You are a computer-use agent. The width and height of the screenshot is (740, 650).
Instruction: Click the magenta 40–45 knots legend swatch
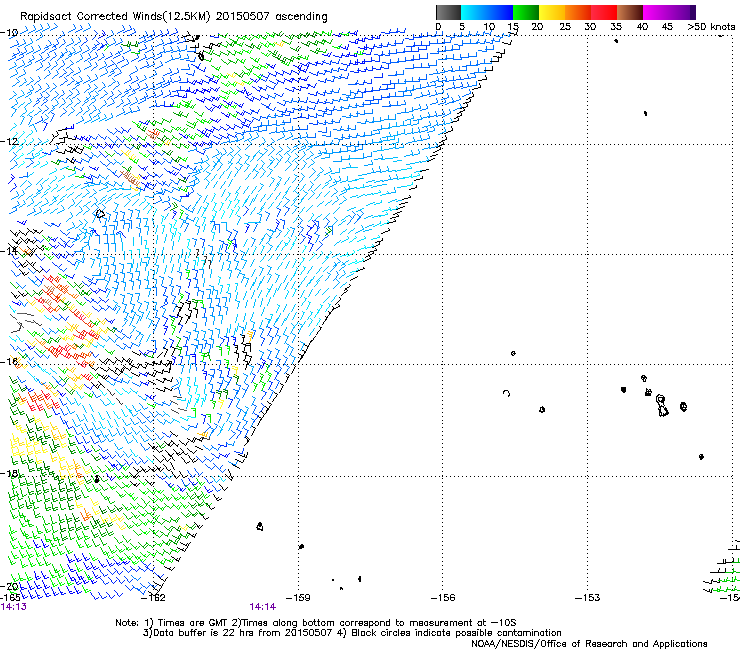coord(656,12)
